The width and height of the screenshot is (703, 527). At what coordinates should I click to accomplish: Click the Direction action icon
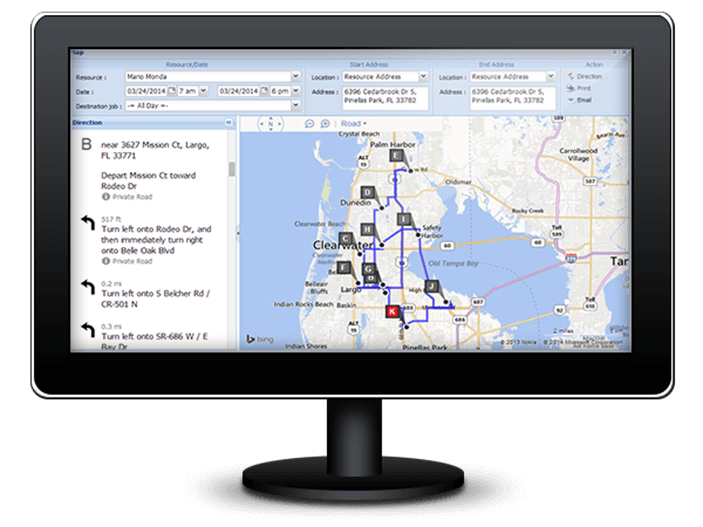point(571,76)
